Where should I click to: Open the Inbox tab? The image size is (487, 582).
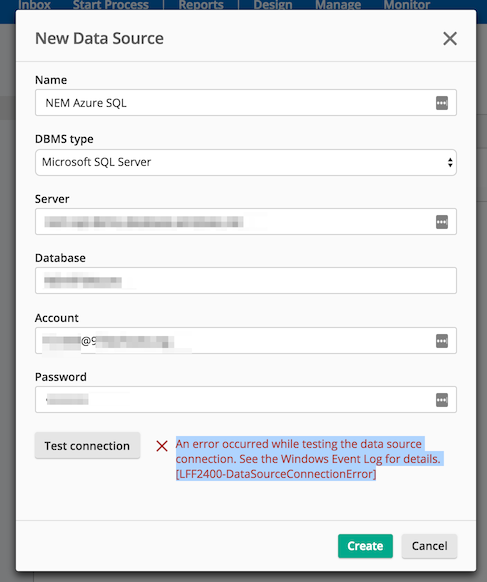click(34, 5)
